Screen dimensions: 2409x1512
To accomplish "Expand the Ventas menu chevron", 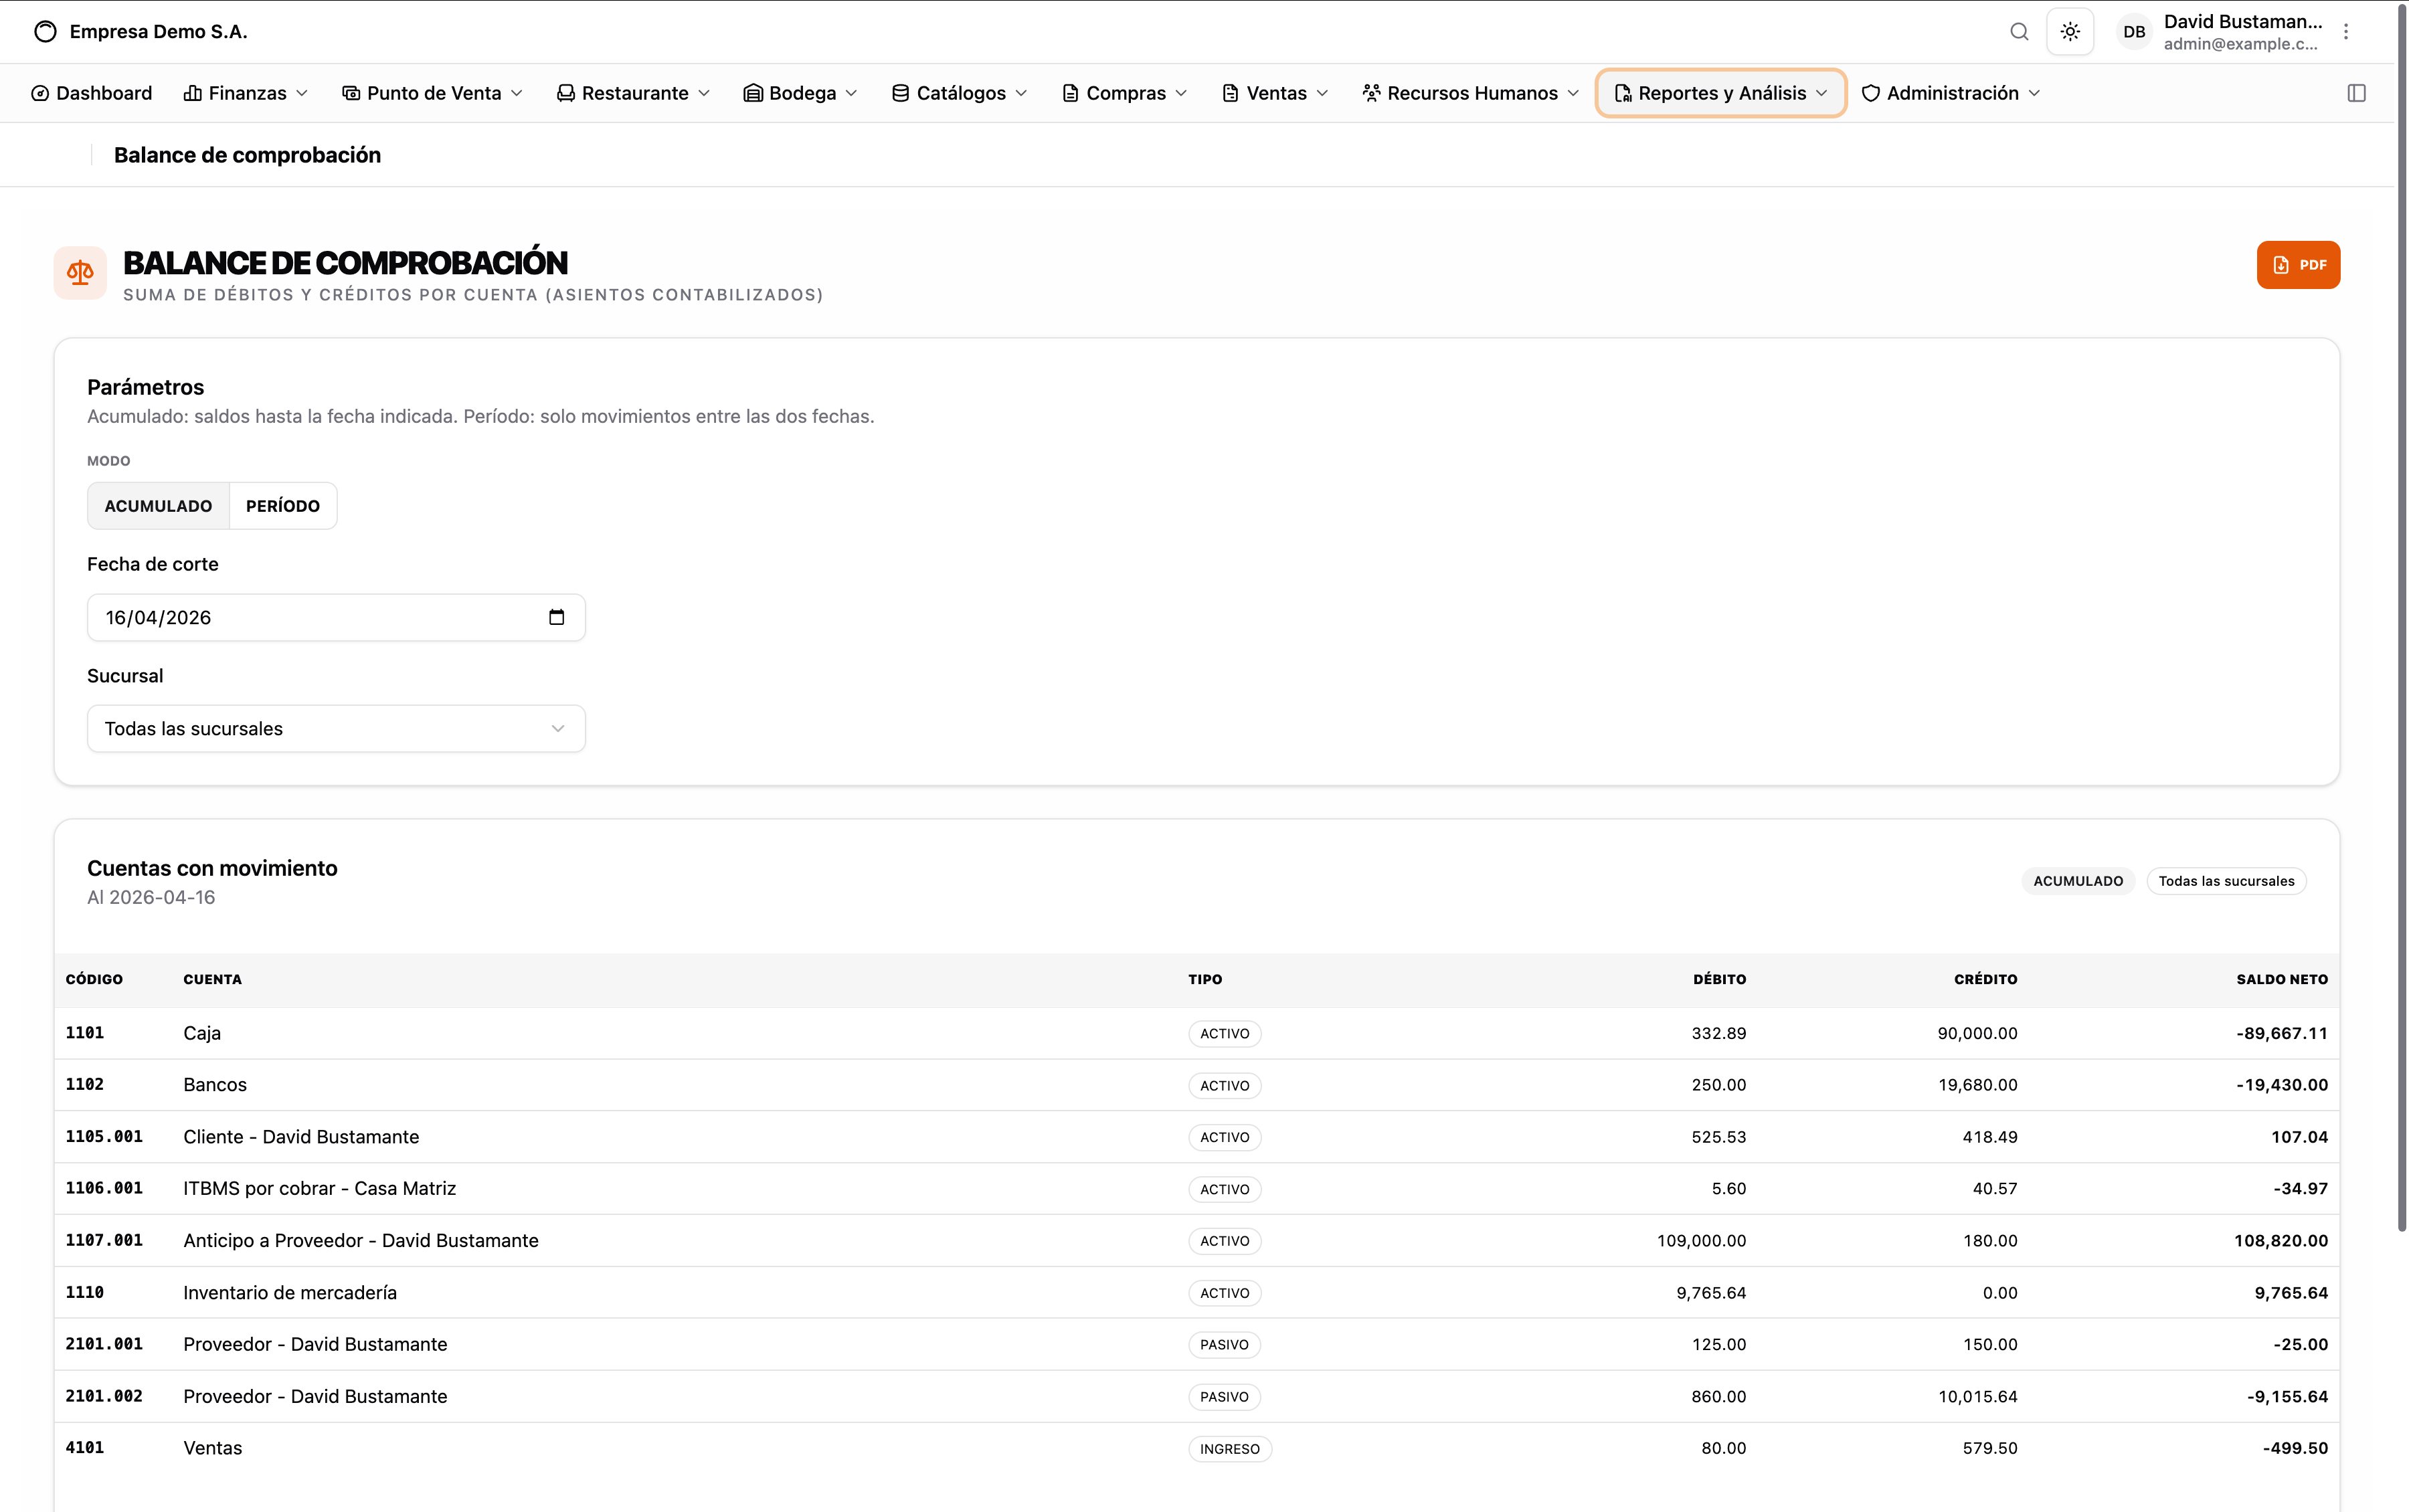I will (1322, 93).
